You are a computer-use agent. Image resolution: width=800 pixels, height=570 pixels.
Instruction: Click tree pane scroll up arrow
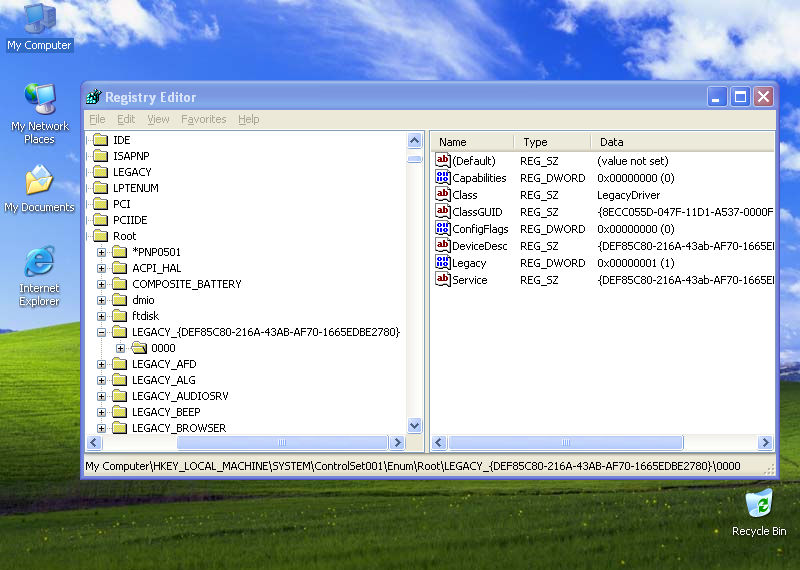click(414, 140)
